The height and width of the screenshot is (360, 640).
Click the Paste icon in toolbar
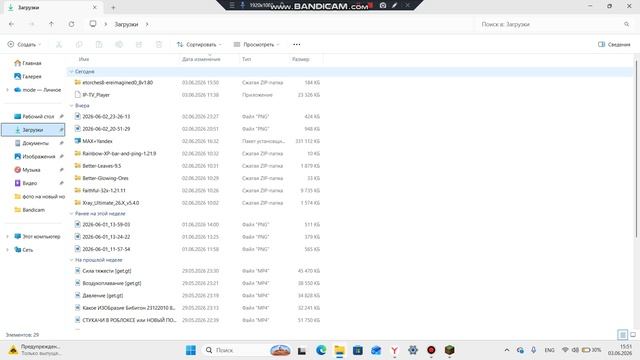click(99, 44)
